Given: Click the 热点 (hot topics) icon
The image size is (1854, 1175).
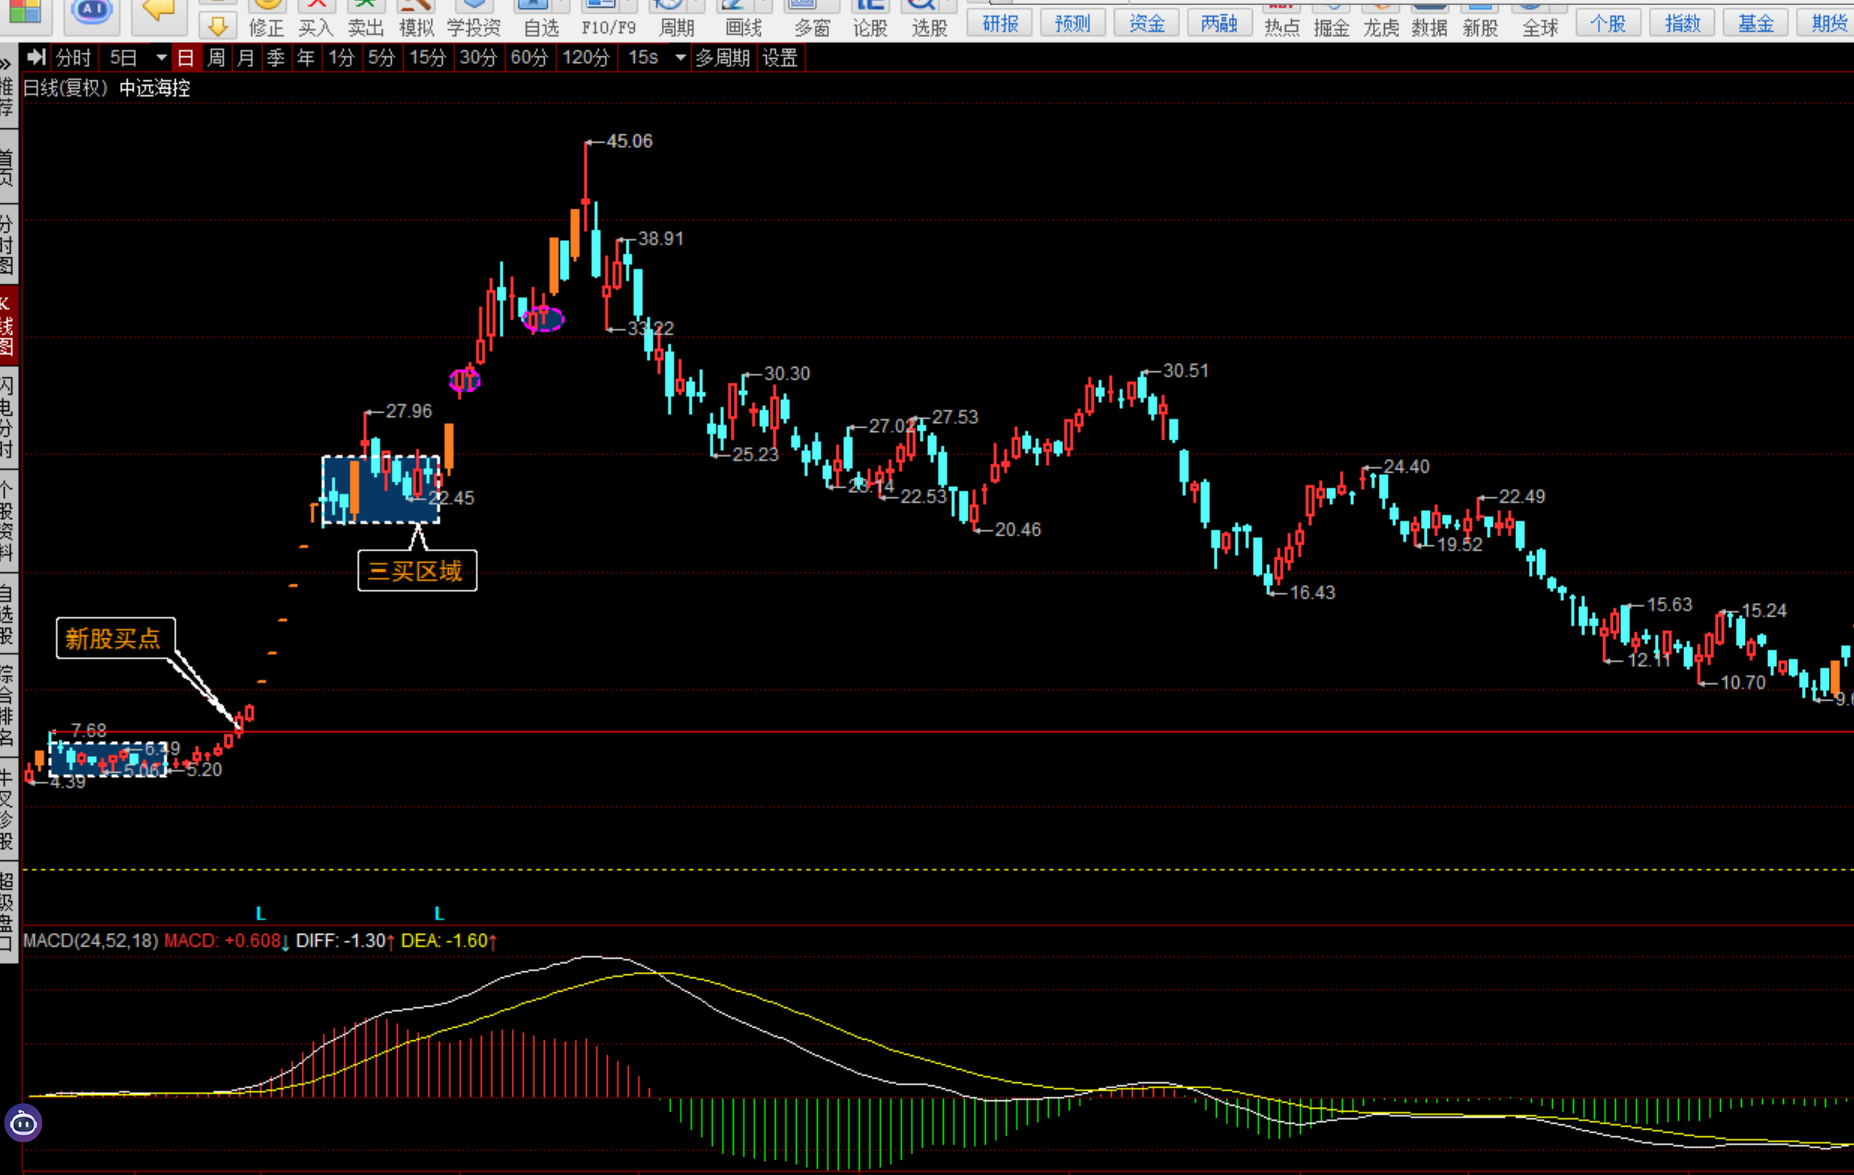Looking at the screenshot, I should (x=1282, y=19).
